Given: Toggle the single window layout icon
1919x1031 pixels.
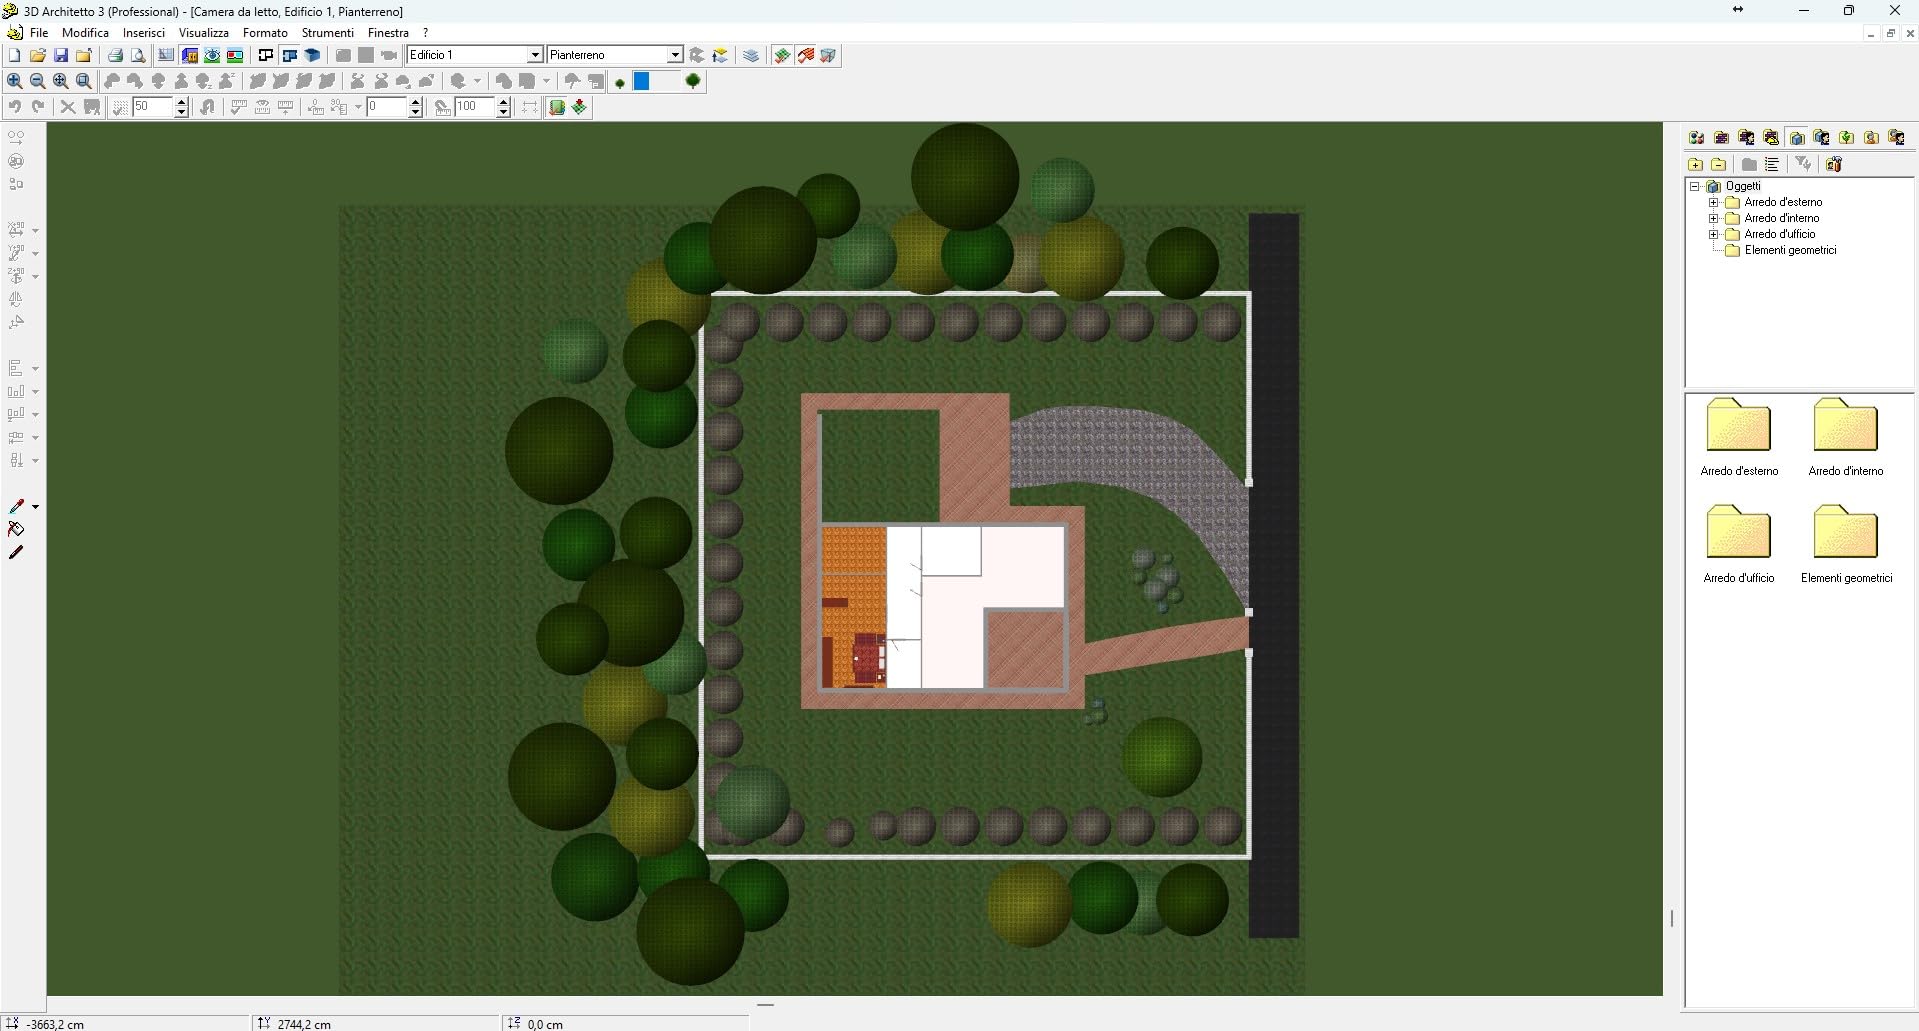Looking at the screenshot, I should [x=266, y=56].
